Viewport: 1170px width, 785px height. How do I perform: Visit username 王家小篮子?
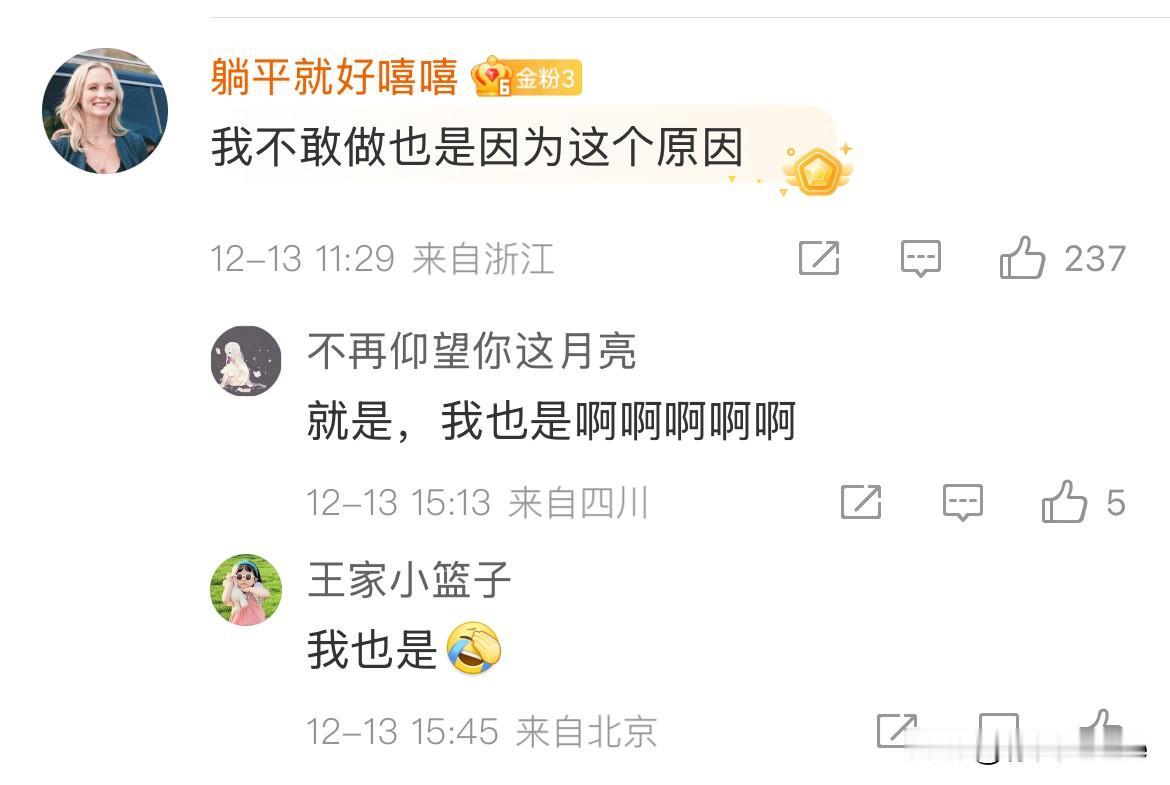(409, 580)
